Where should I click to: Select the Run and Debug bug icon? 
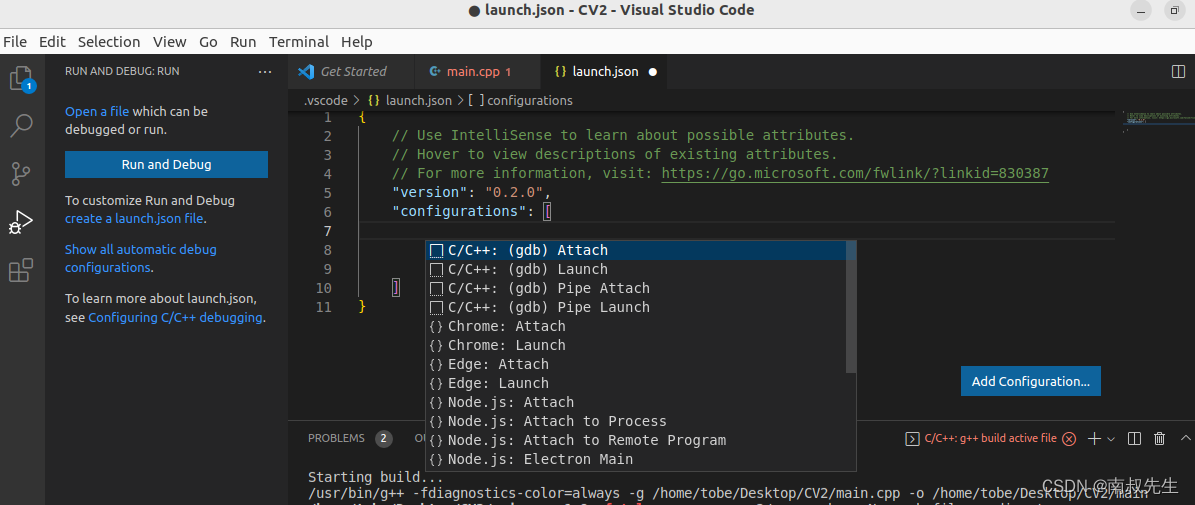21,222
